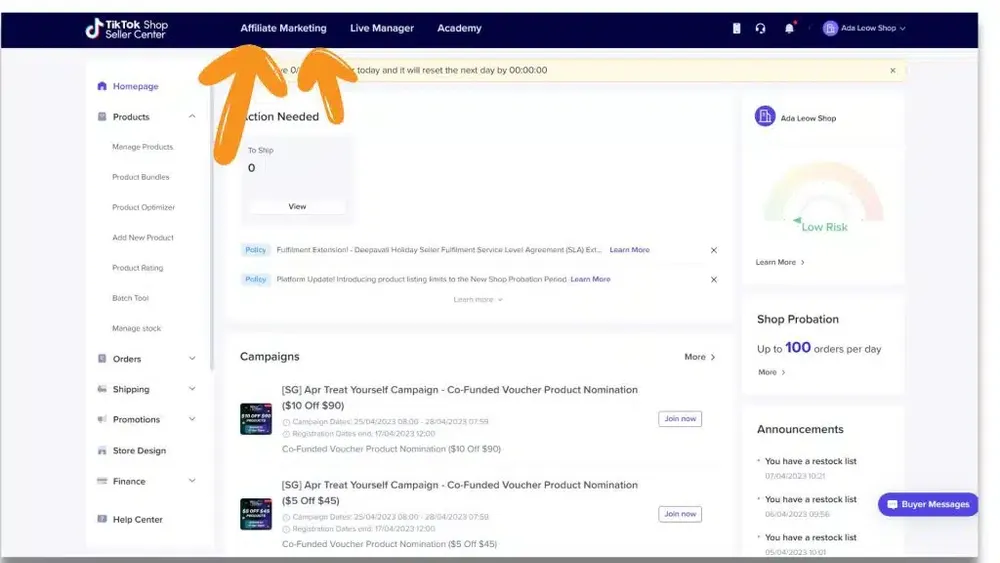Open Batch Tool

[x=130, y=298]
